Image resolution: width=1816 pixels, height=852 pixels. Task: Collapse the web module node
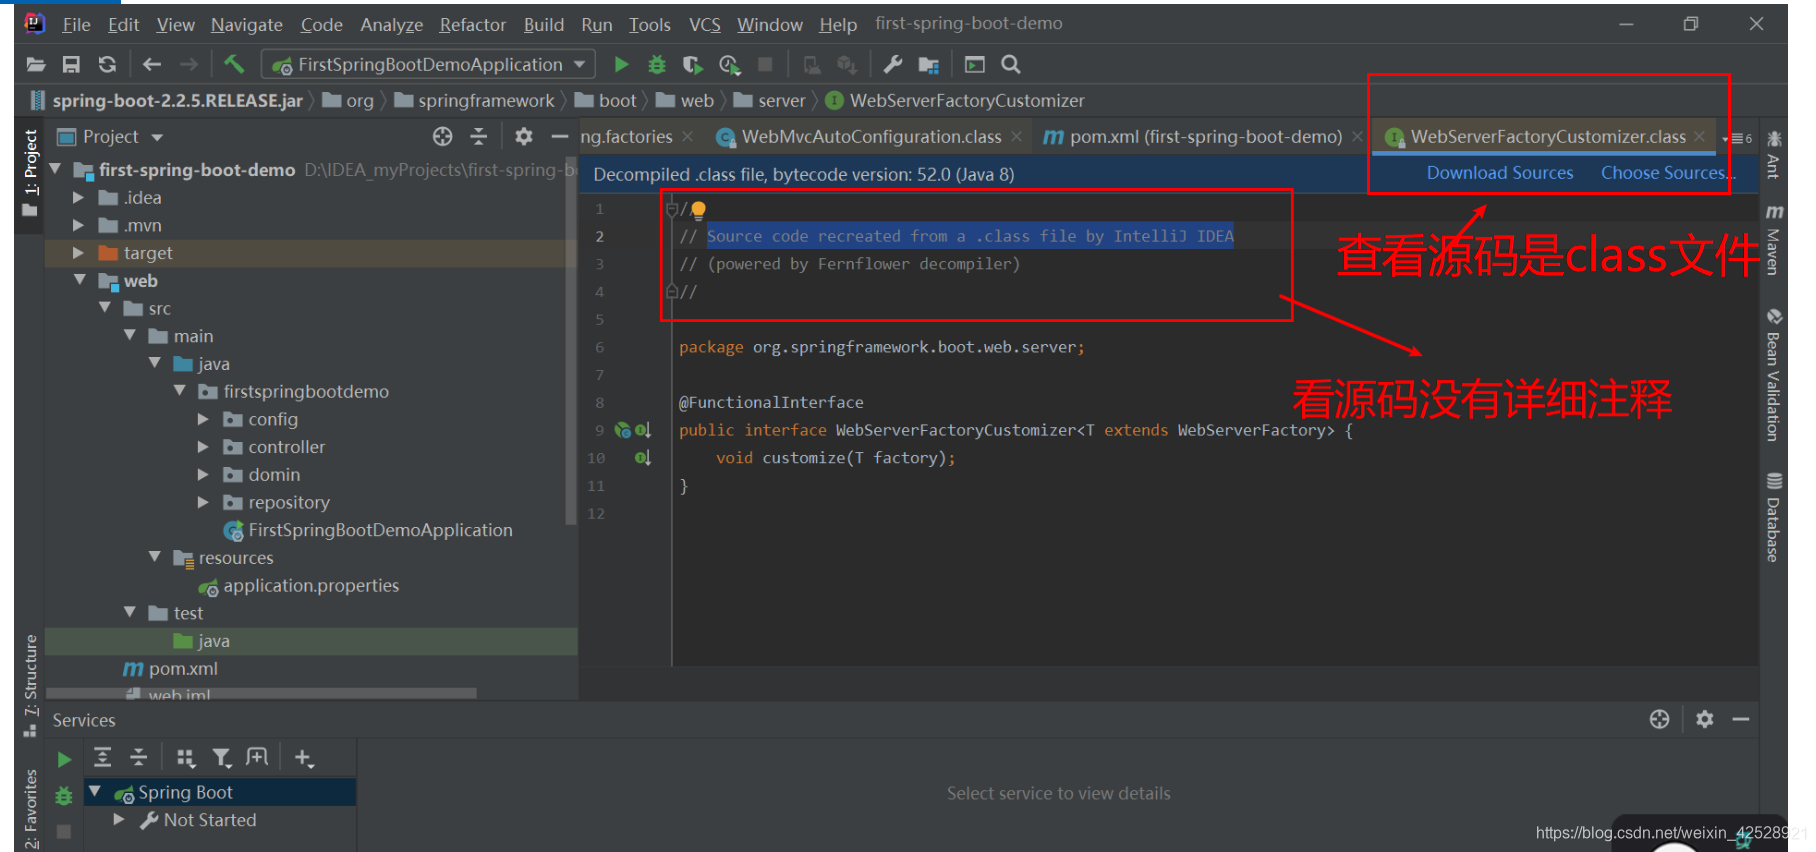[80, 280]
